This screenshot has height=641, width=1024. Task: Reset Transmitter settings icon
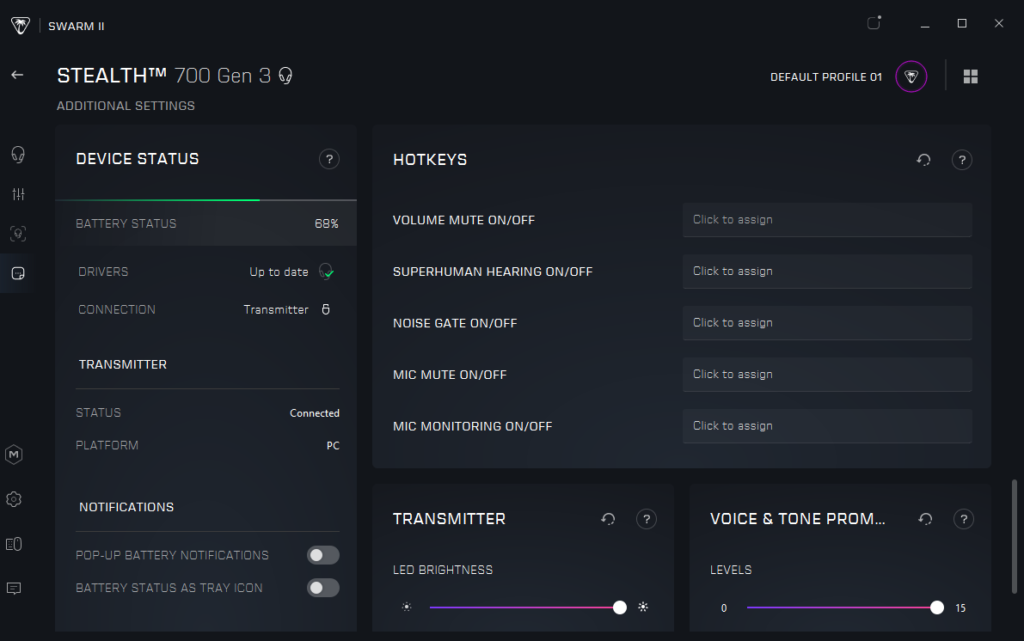pyautogui.click(x=608, y=519)
